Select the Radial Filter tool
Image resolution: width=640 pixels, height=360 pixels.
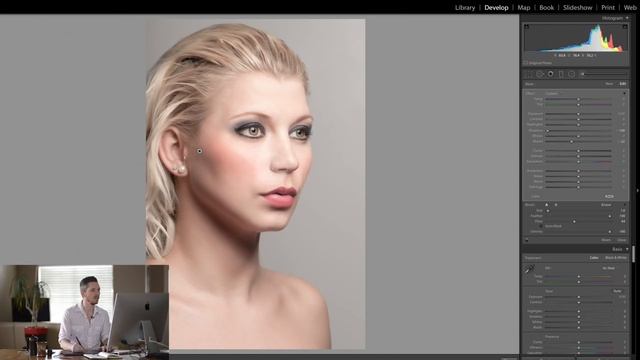(x=571, y=74)
